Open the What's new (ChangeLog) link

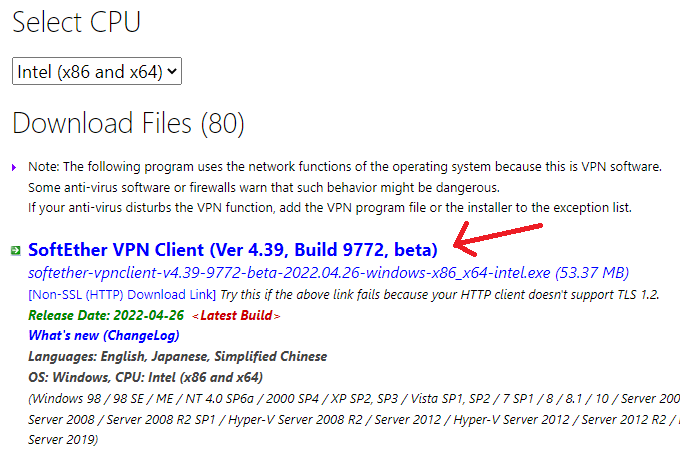[90, 335]
